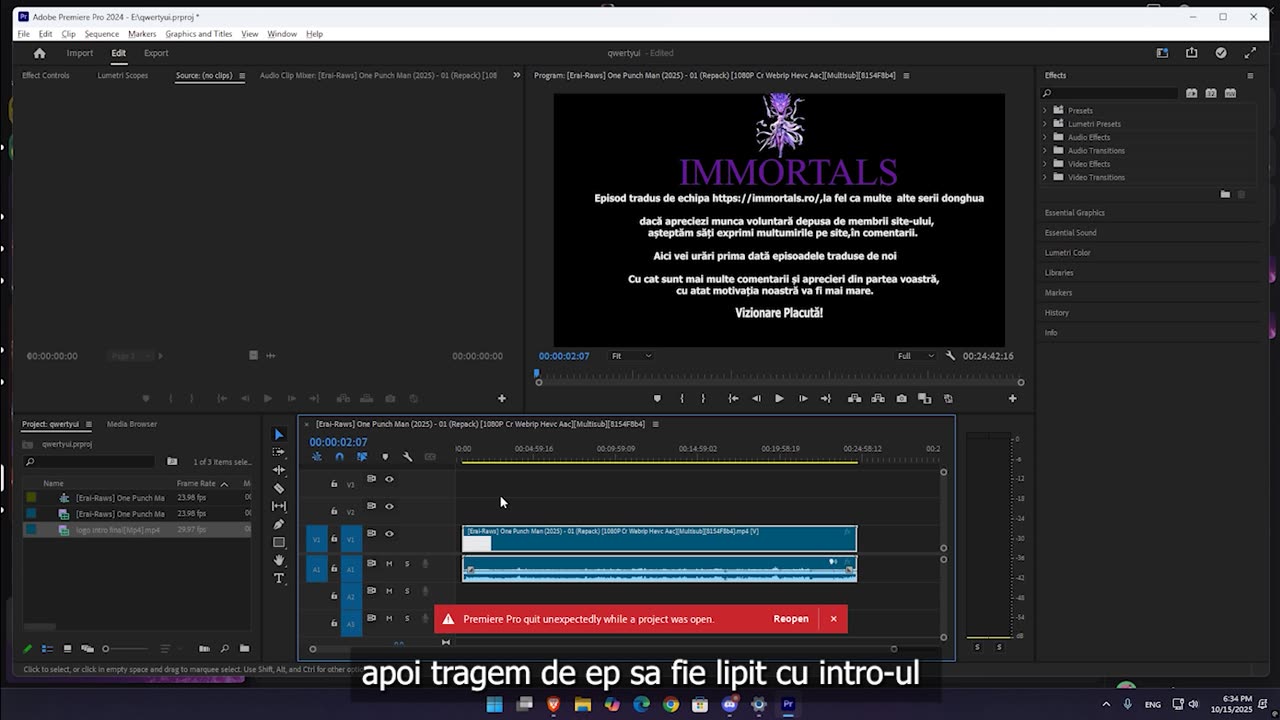Open the Import workspace
Viewport: 1280px width, 720px height.
tap(80, 53)
